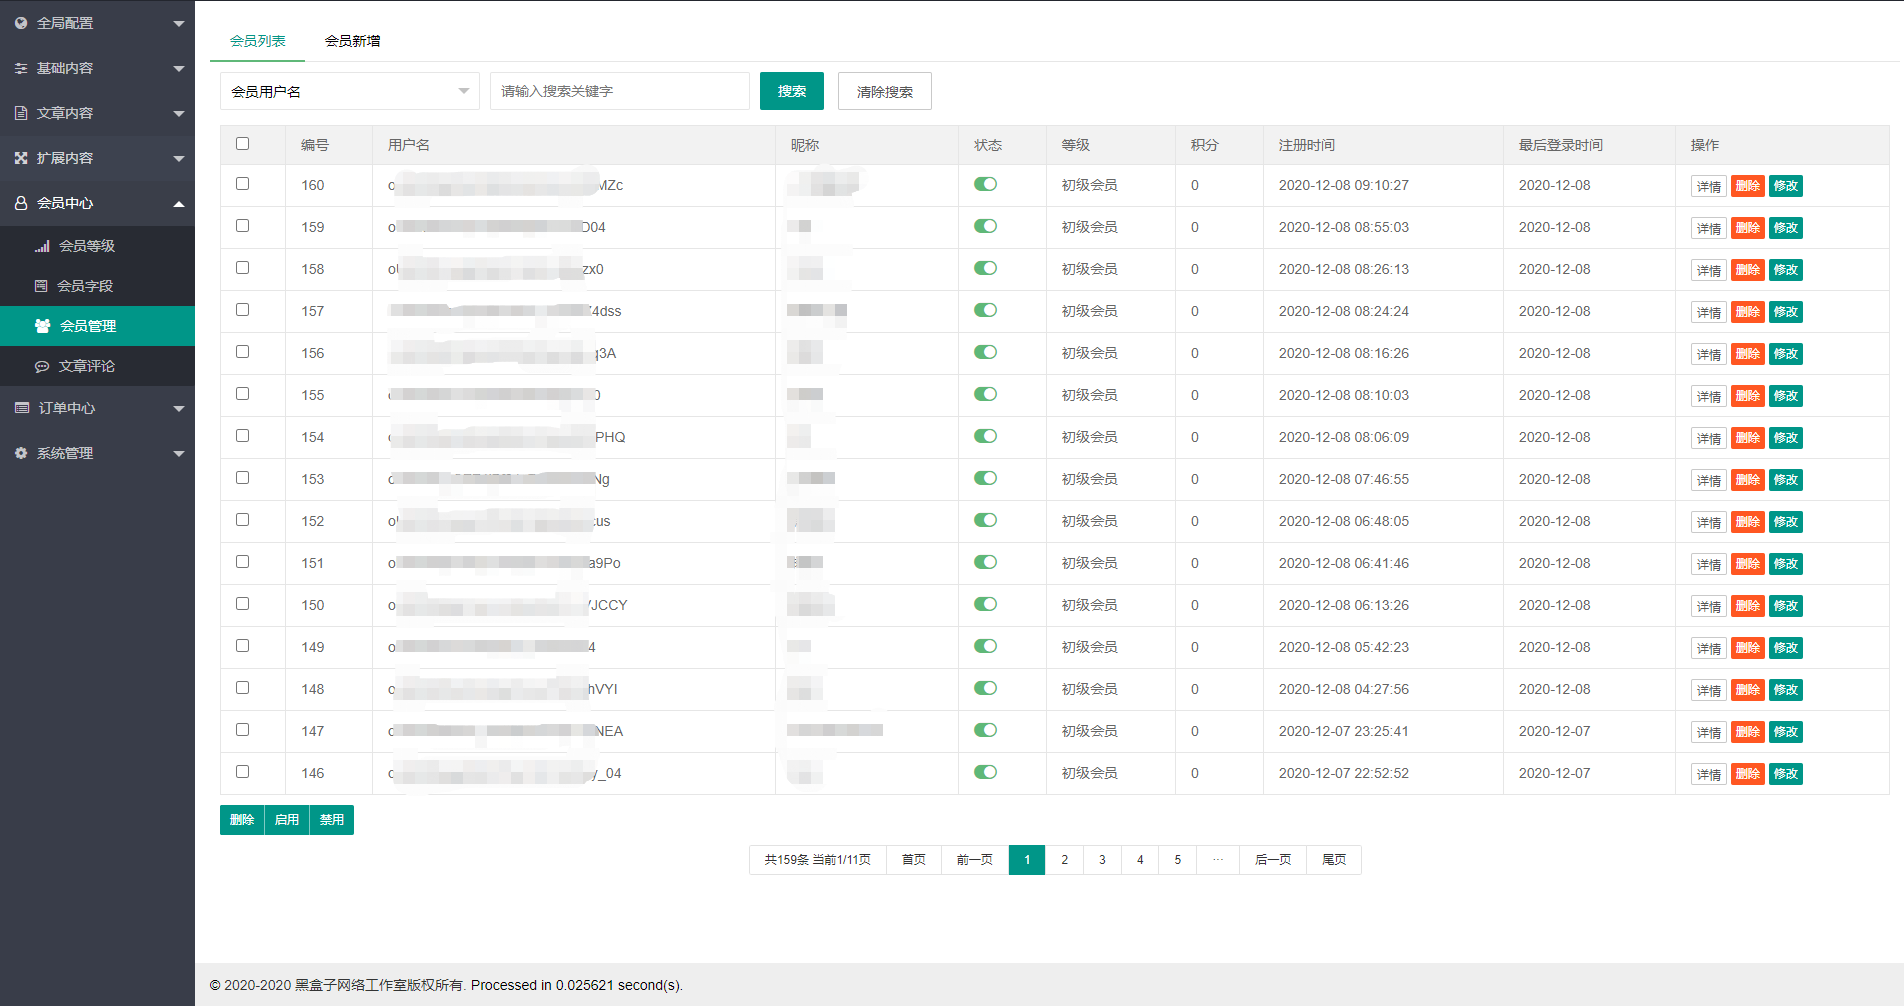This screenshot has height=1006, width=1904.
Task: Check the checkbox for member 147
Action: point(242,729)
